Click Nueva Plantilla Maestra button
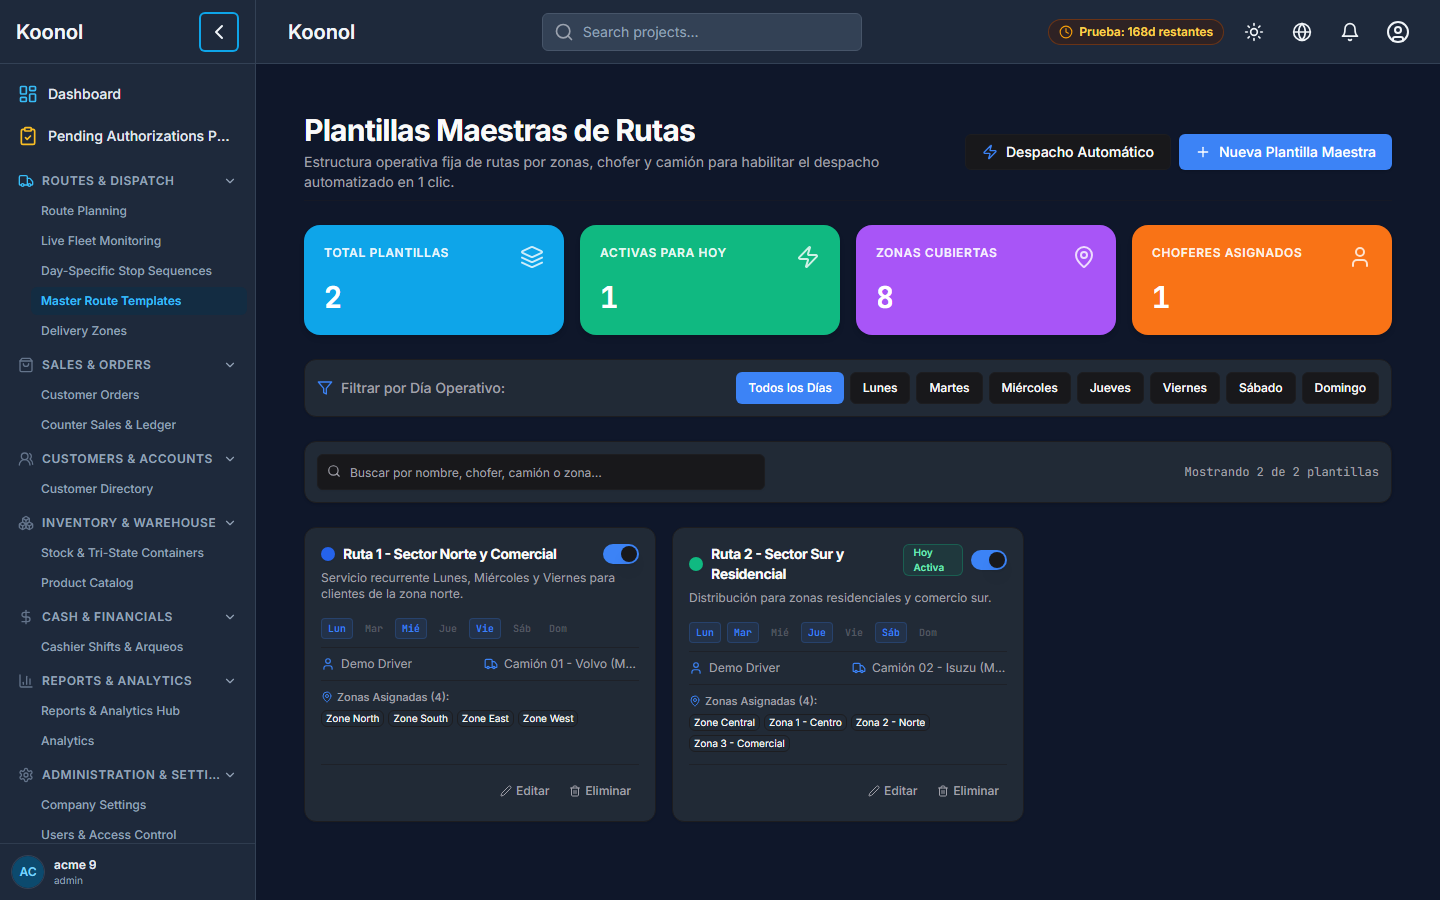Screen dimensions: 1440x900 tap(1285, 152)
